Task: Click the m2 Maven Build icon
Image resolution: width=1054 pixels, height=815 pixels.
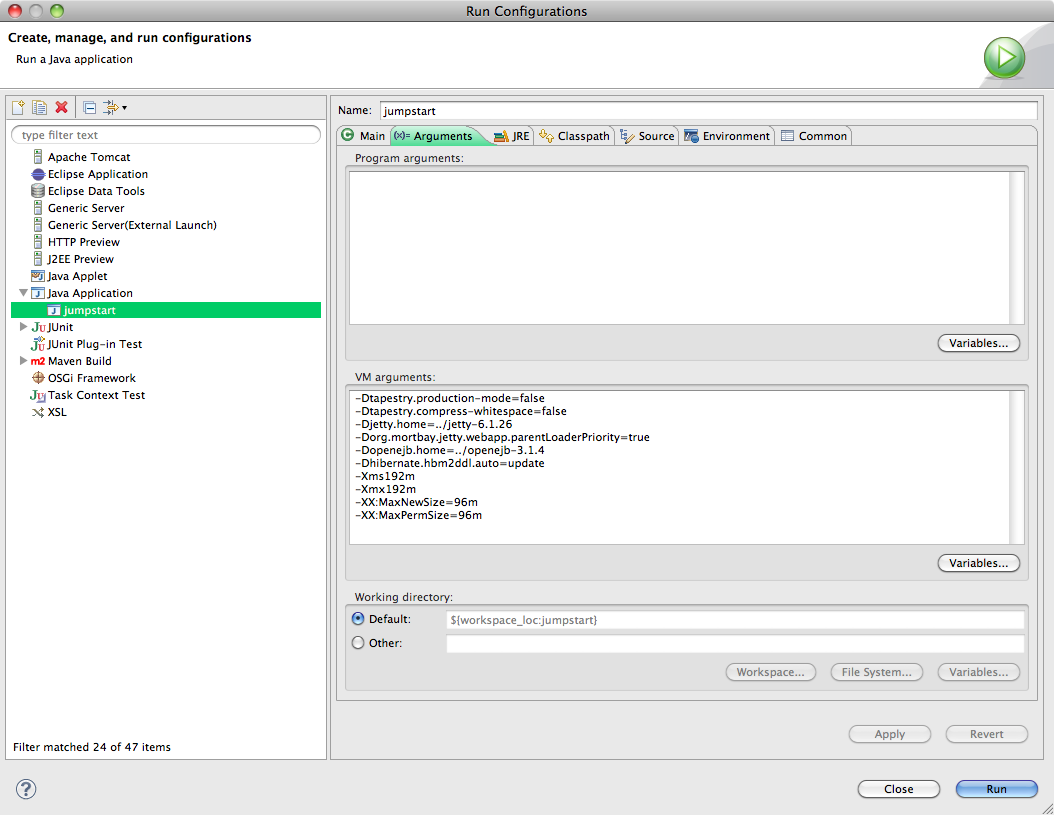Action: pos(38,361)
